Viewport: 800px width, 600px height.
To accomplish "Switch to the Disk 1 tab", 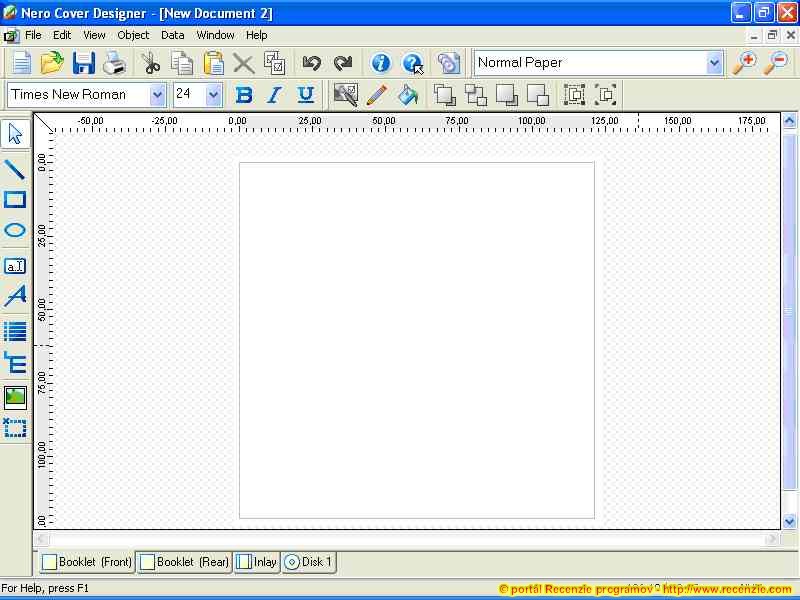I will [x=308, y=562].
